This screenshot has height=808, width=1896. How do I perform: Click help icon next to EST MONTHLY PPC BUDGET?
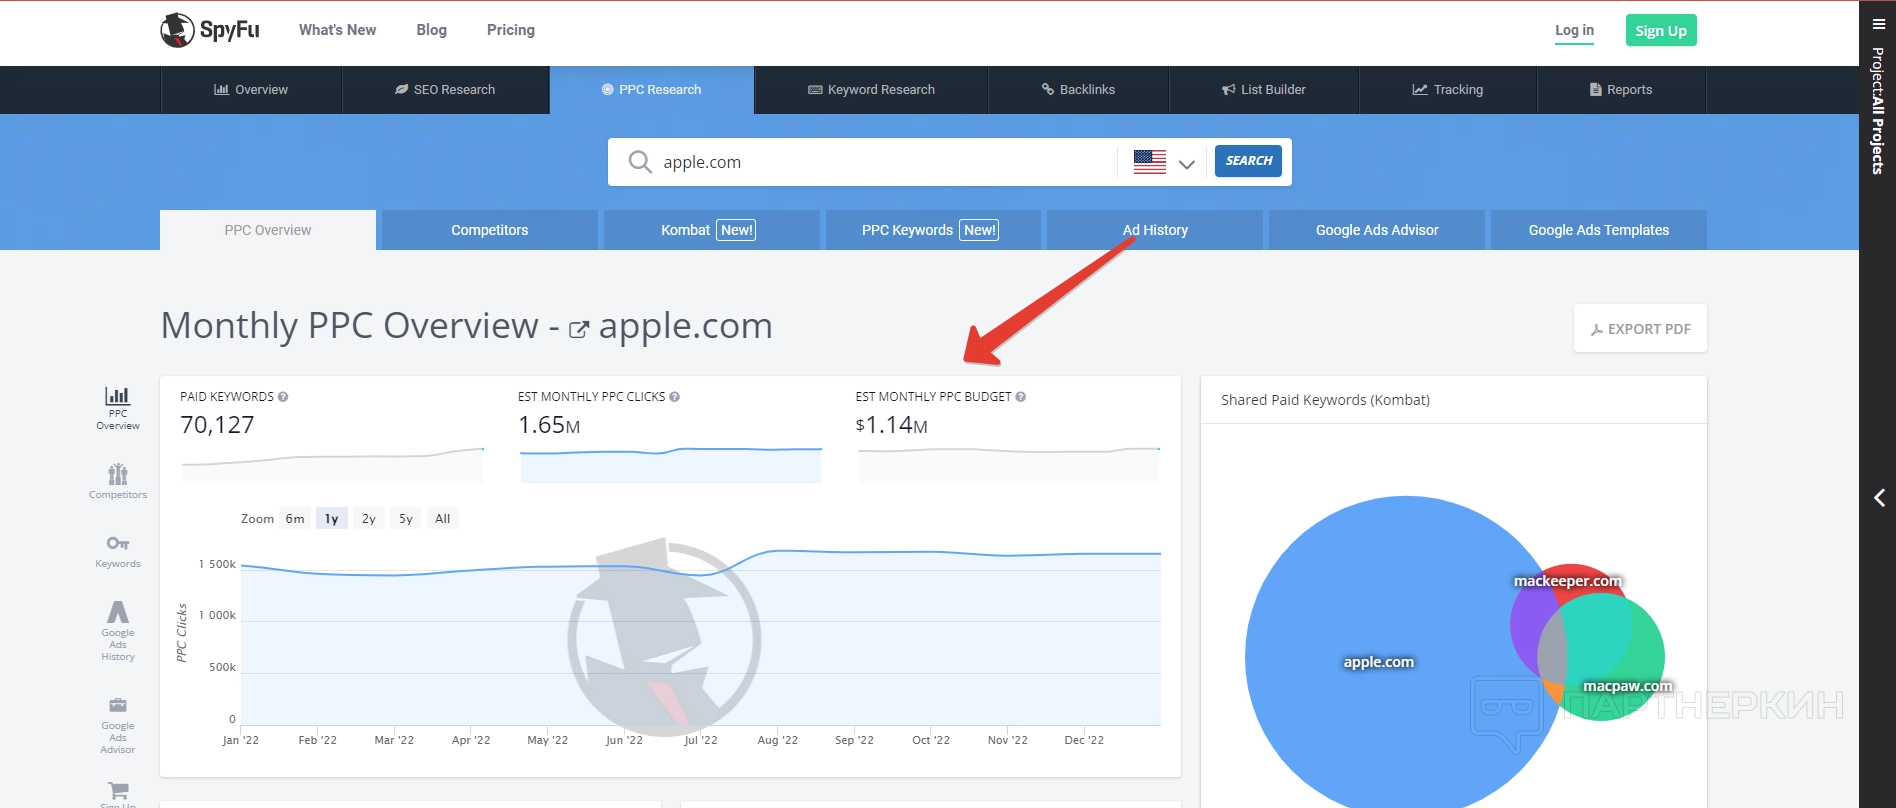[1021, 397]
